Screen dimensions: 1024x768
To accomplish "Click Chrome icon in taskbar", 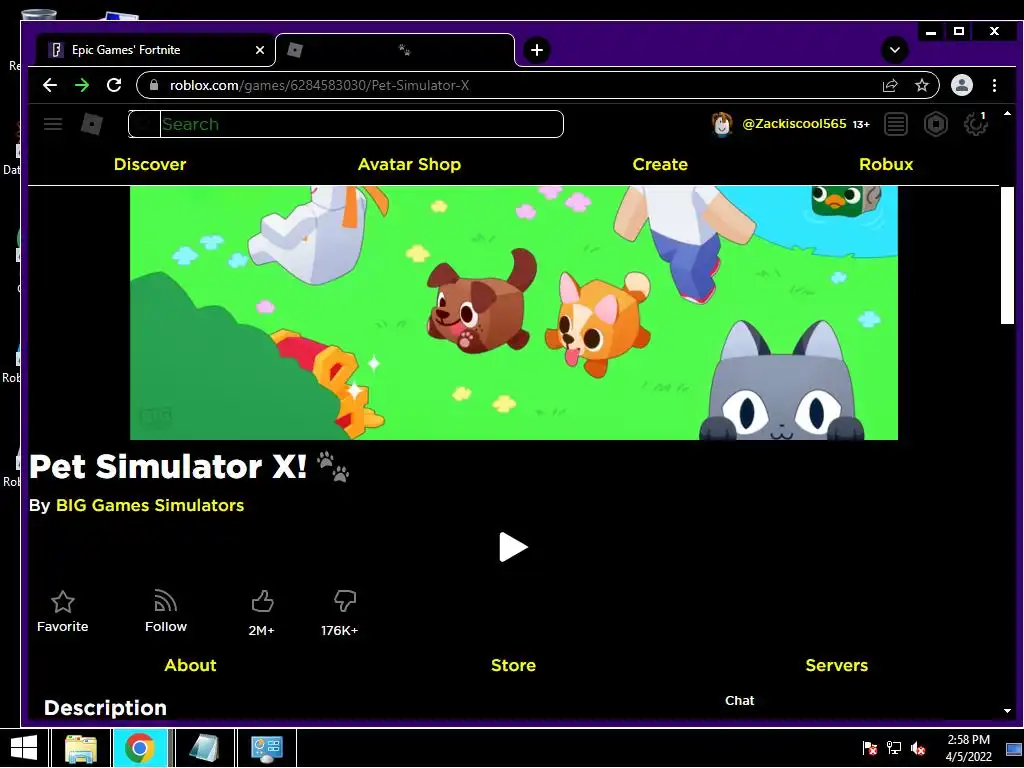I will point(140,748).
